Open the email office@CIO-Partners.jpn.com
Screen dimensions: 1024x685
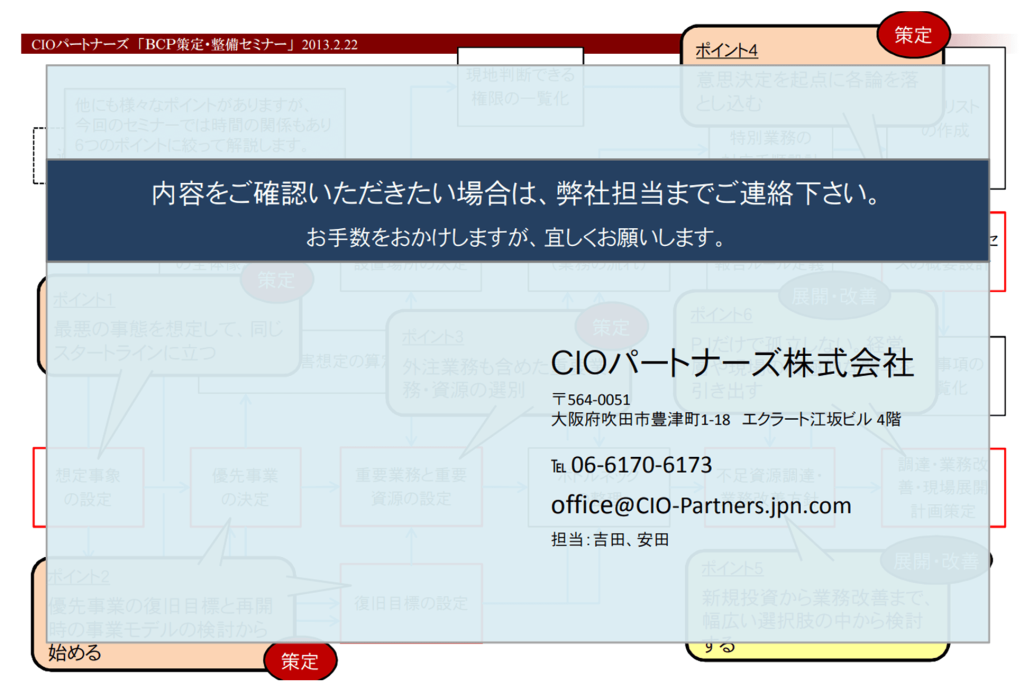coord(701,505)
